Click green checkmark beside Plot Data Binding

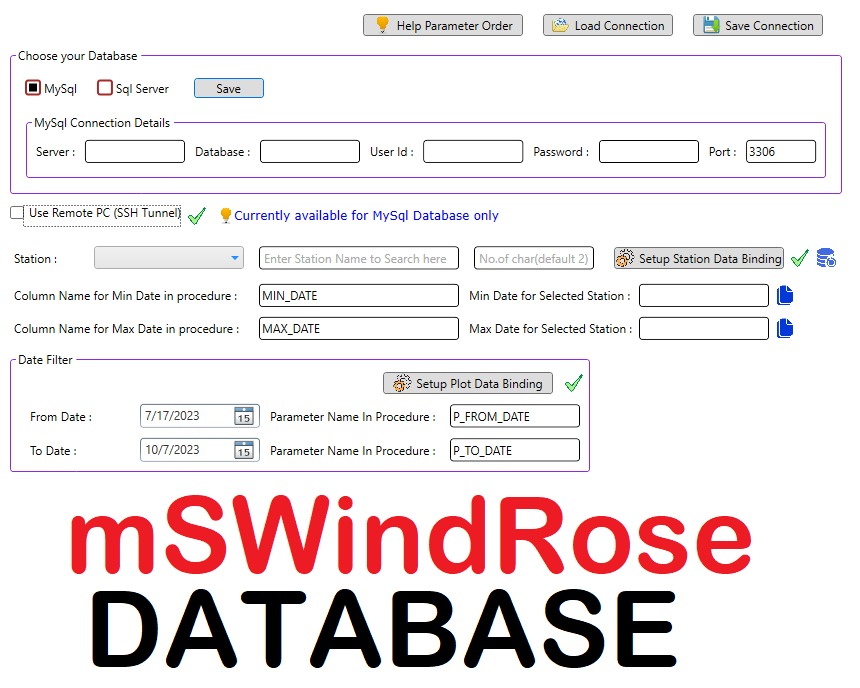point(574,383)
